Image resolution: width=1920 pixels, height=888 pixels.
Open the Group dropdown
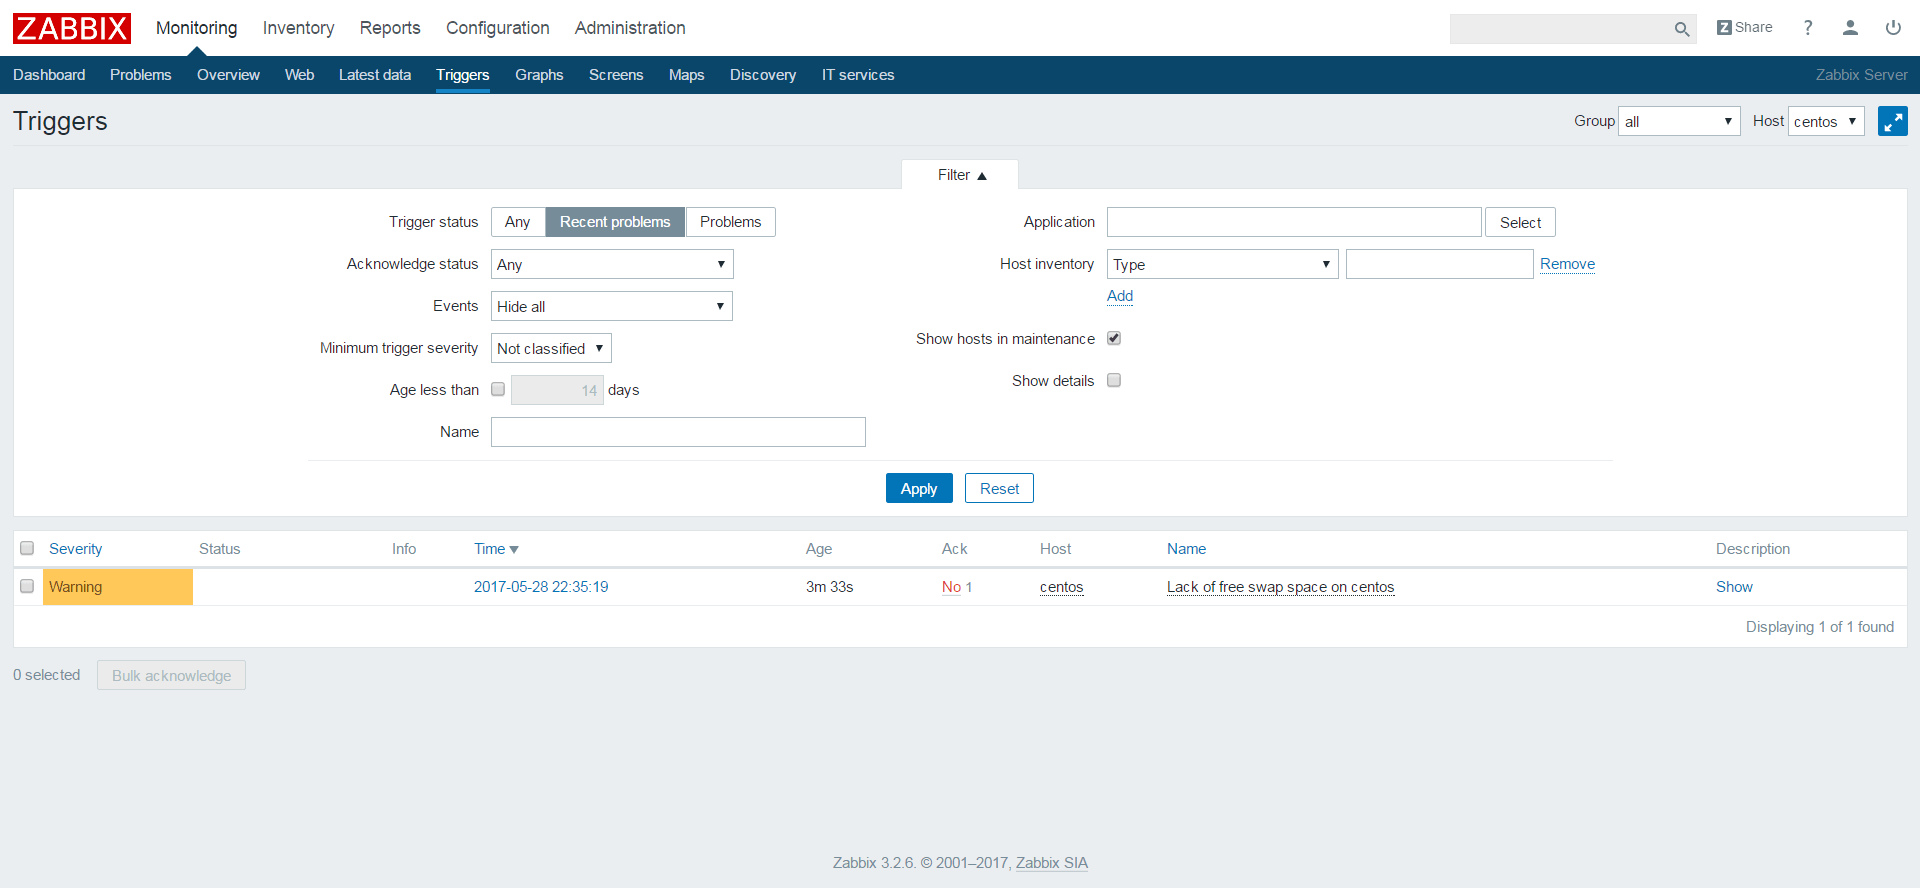coord(1679,121)
